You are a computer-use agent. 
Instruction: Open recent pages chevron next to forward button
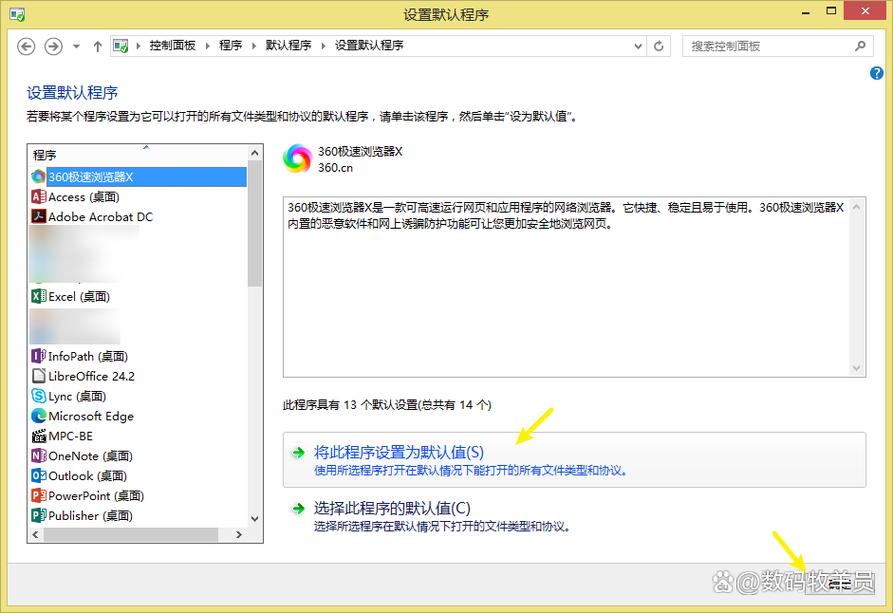coord(75,46)
